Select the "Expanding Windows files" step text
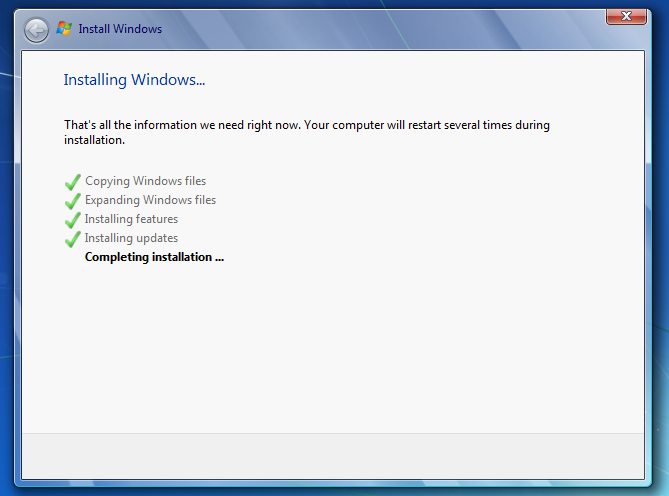 pos(151,200)
